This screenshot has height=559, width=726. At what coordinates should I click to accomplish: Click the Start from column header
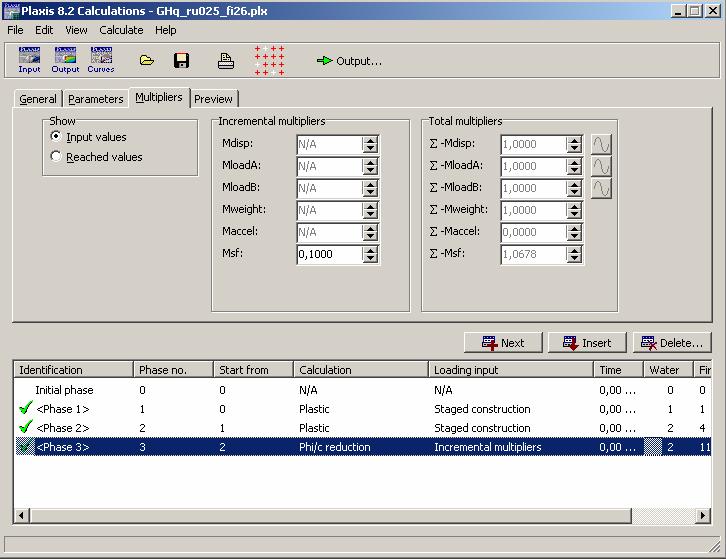(253, 370)
